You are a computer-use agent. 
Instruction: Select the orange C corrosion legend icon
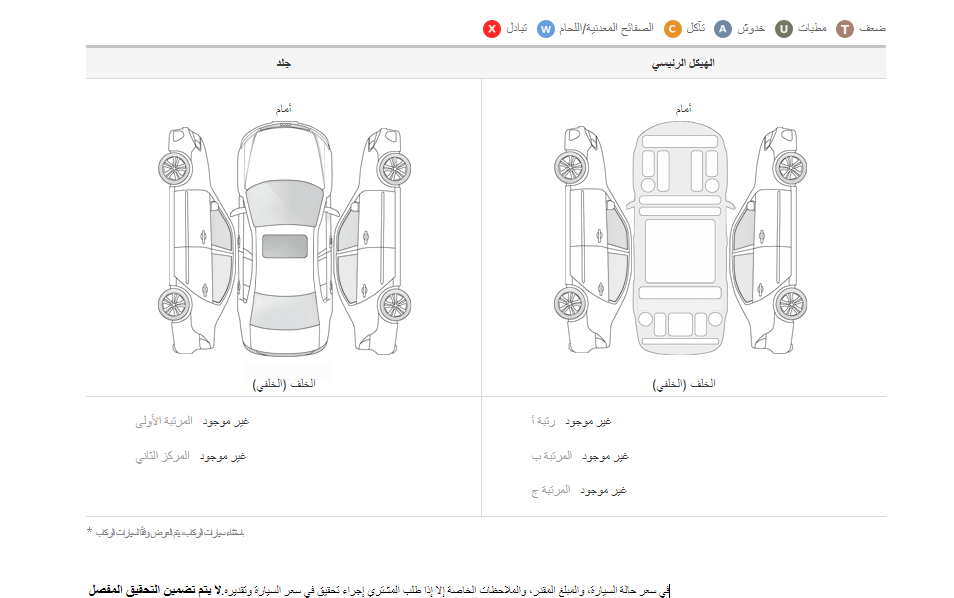[x=673, y=28]
